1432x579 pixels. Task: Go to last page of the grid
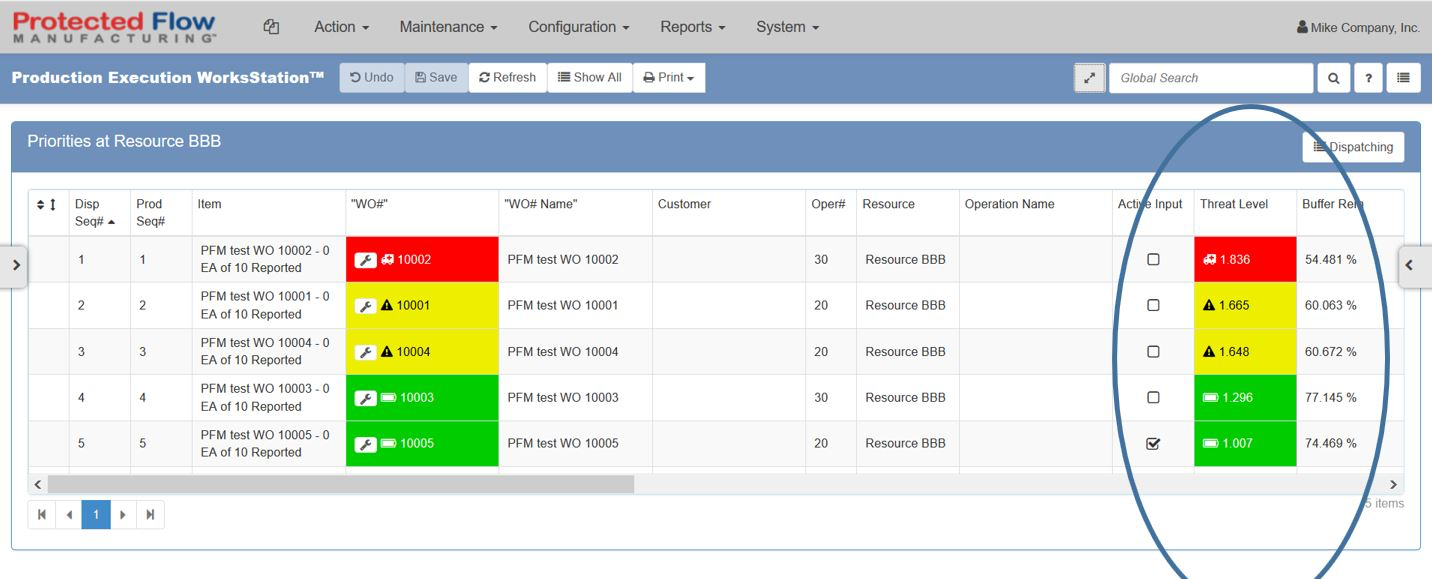[x=150, y=515]
